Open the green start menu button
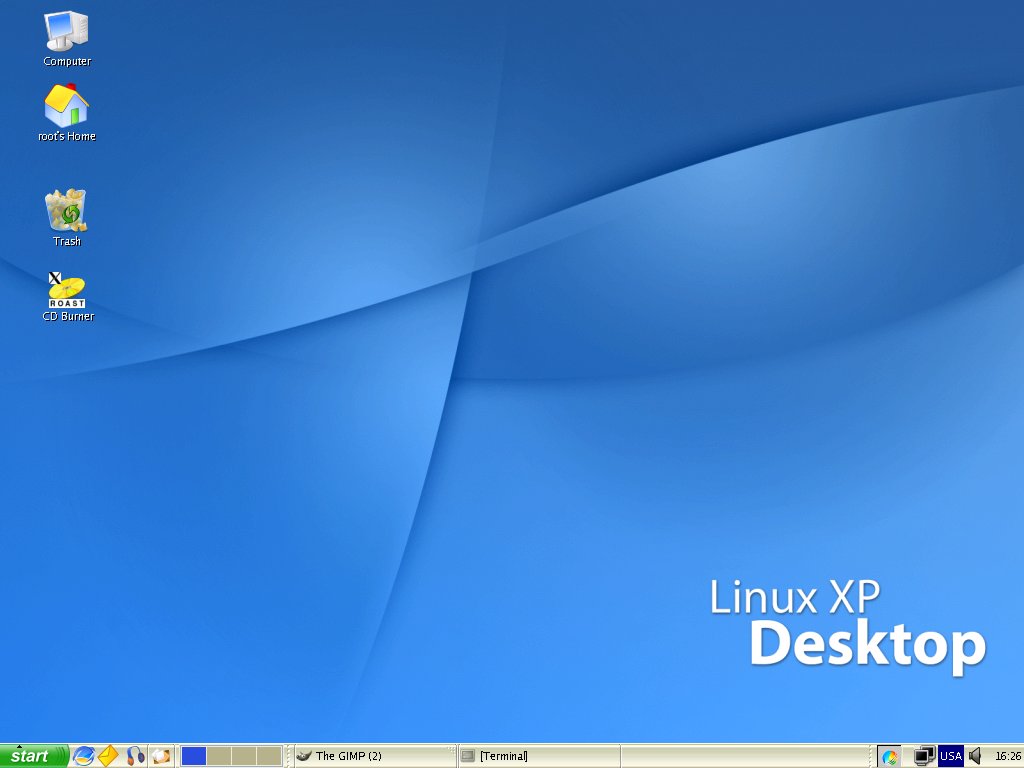 (x=34, y=756)
